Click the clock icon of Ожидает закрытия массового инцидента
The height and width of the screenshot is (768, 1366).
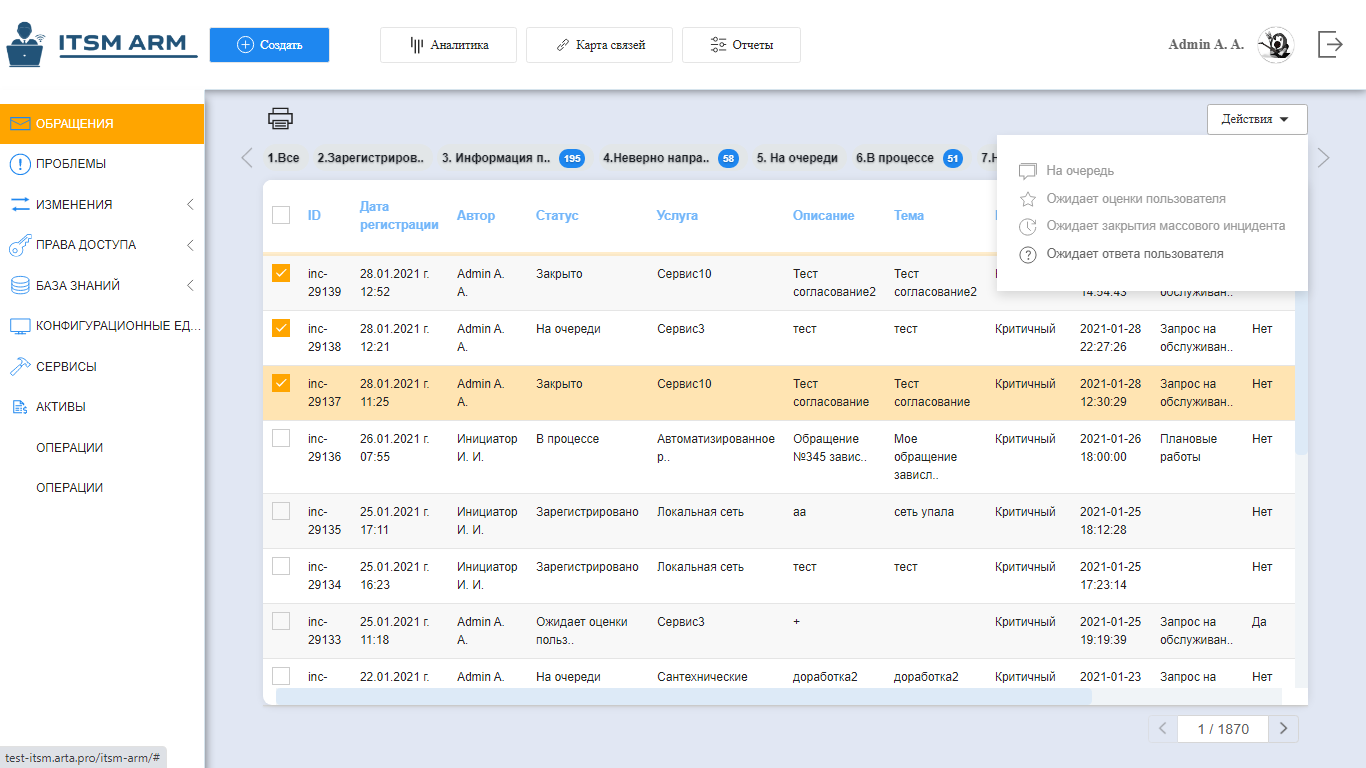(x=1027, y=227)
